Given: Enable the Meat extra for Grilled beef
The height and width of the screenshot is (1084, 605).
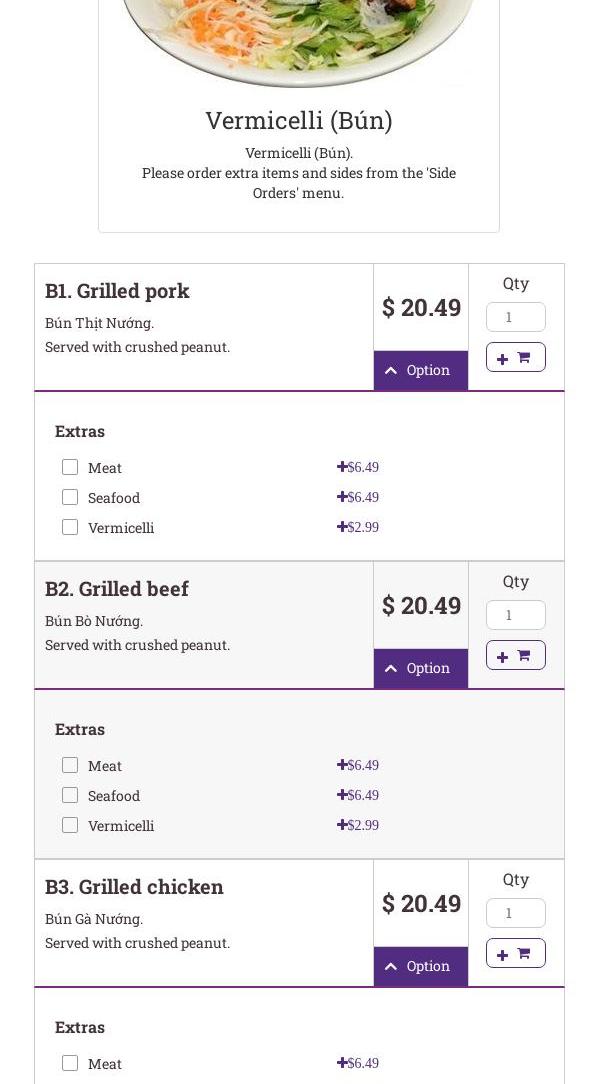Looking at the screenshot, I should point(70,765).
